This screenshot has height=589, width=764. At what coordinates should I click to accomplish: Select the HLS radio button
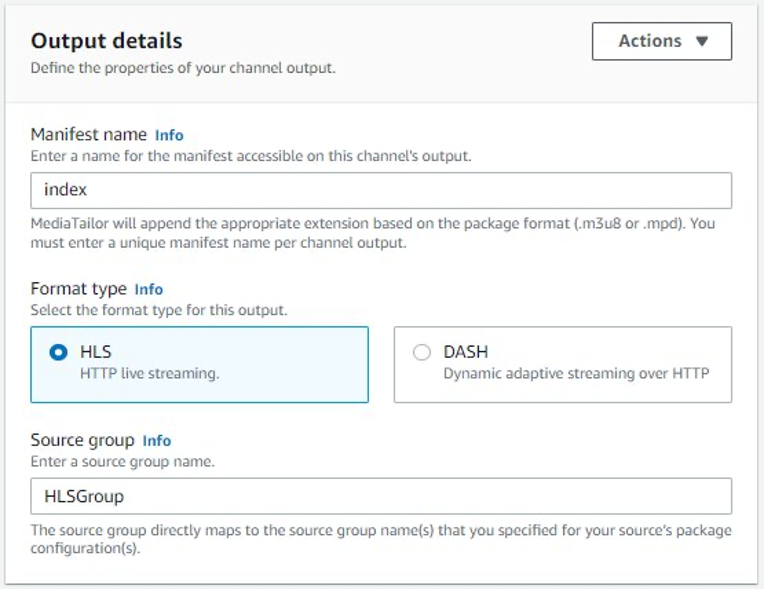[x=59, y=352]
